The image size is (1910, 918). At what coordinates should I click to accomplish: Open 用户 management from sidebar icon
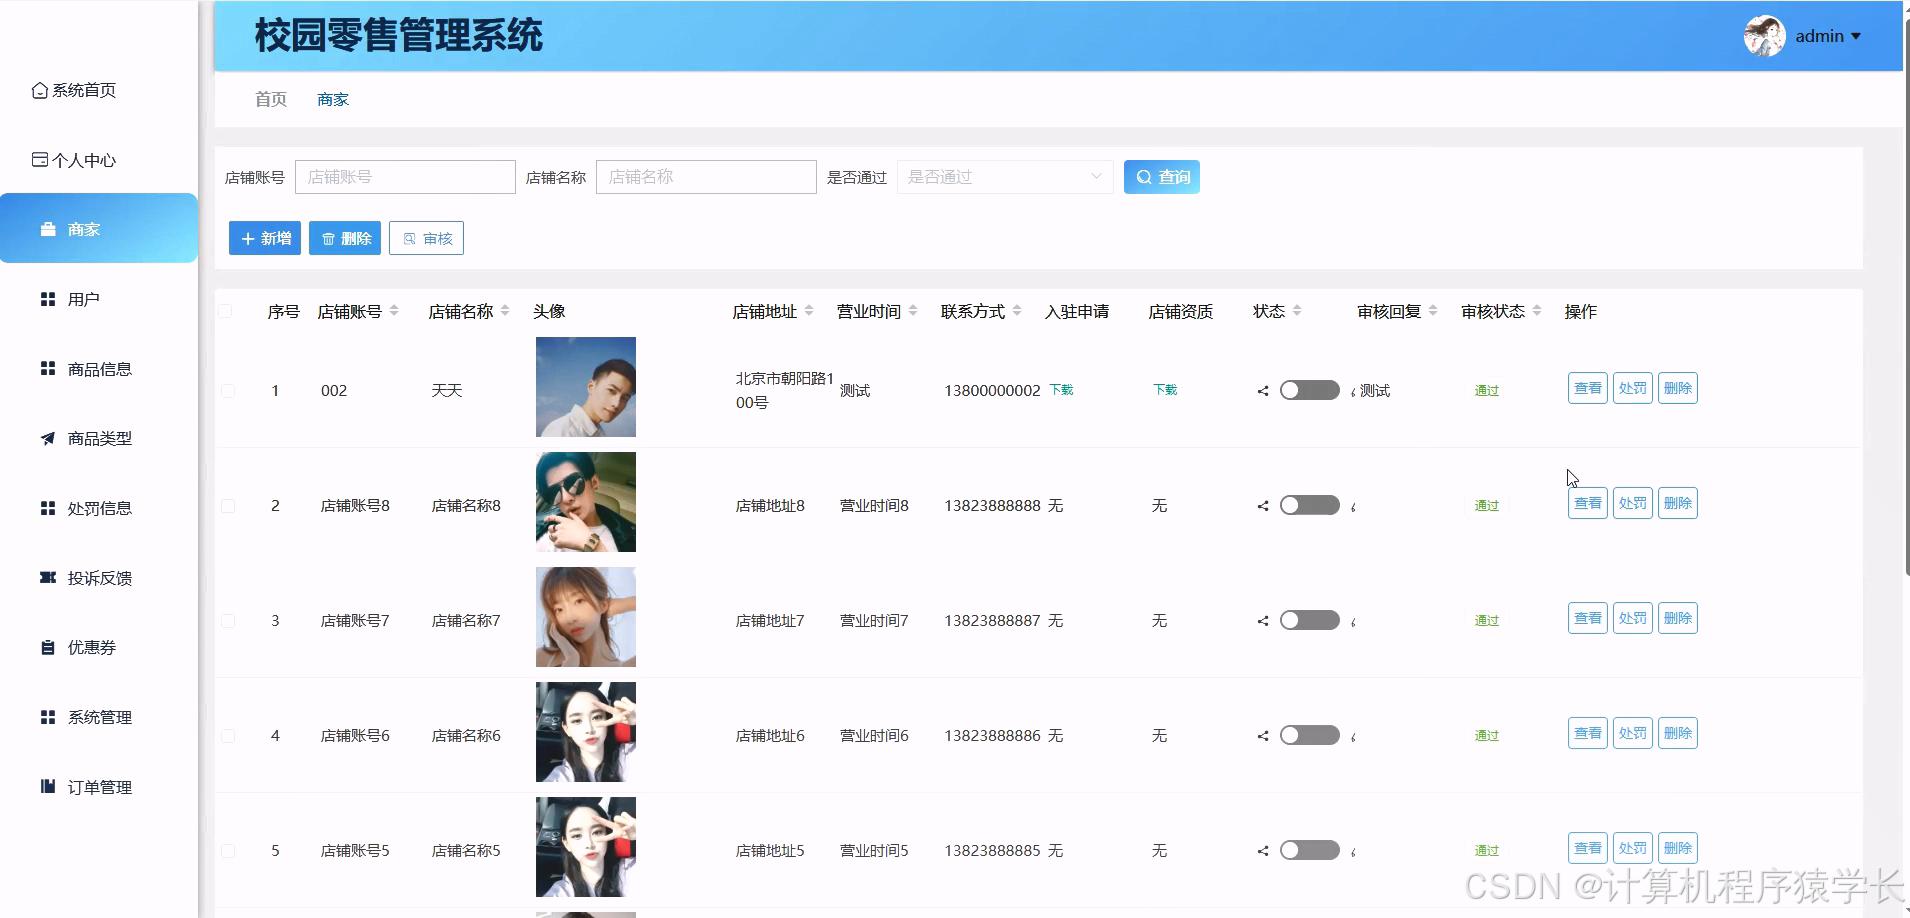click(47, 298)
